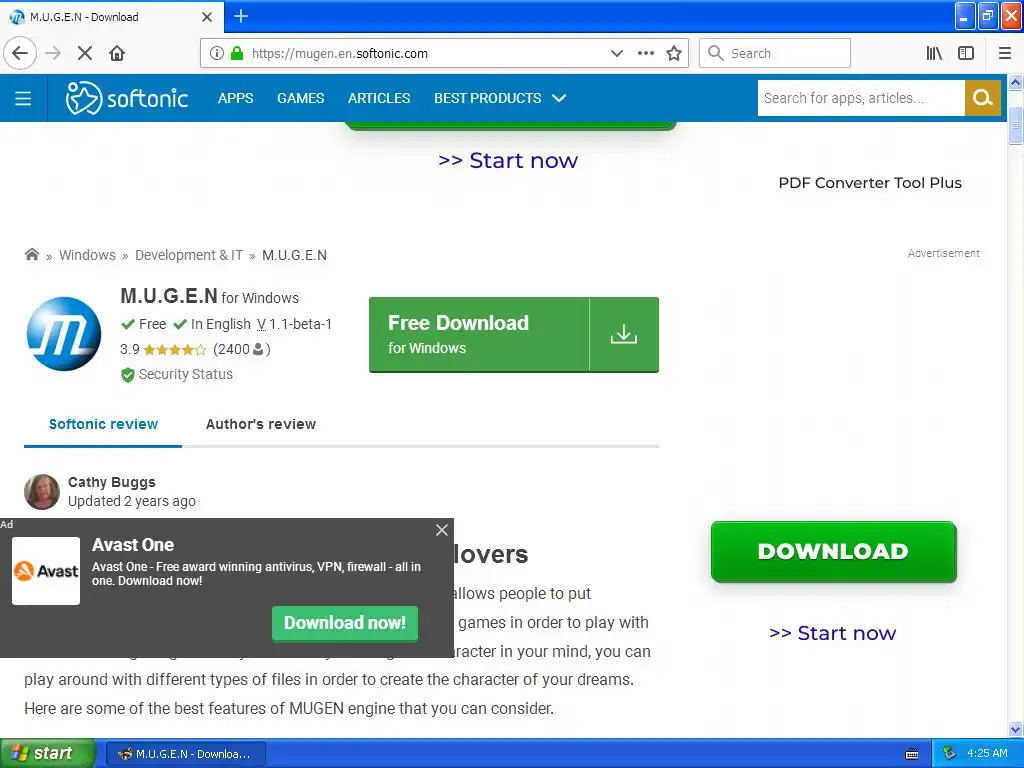The image size is (1024, 768).
Task: Open the page actions three-dot menu
Action: point(645,53)
